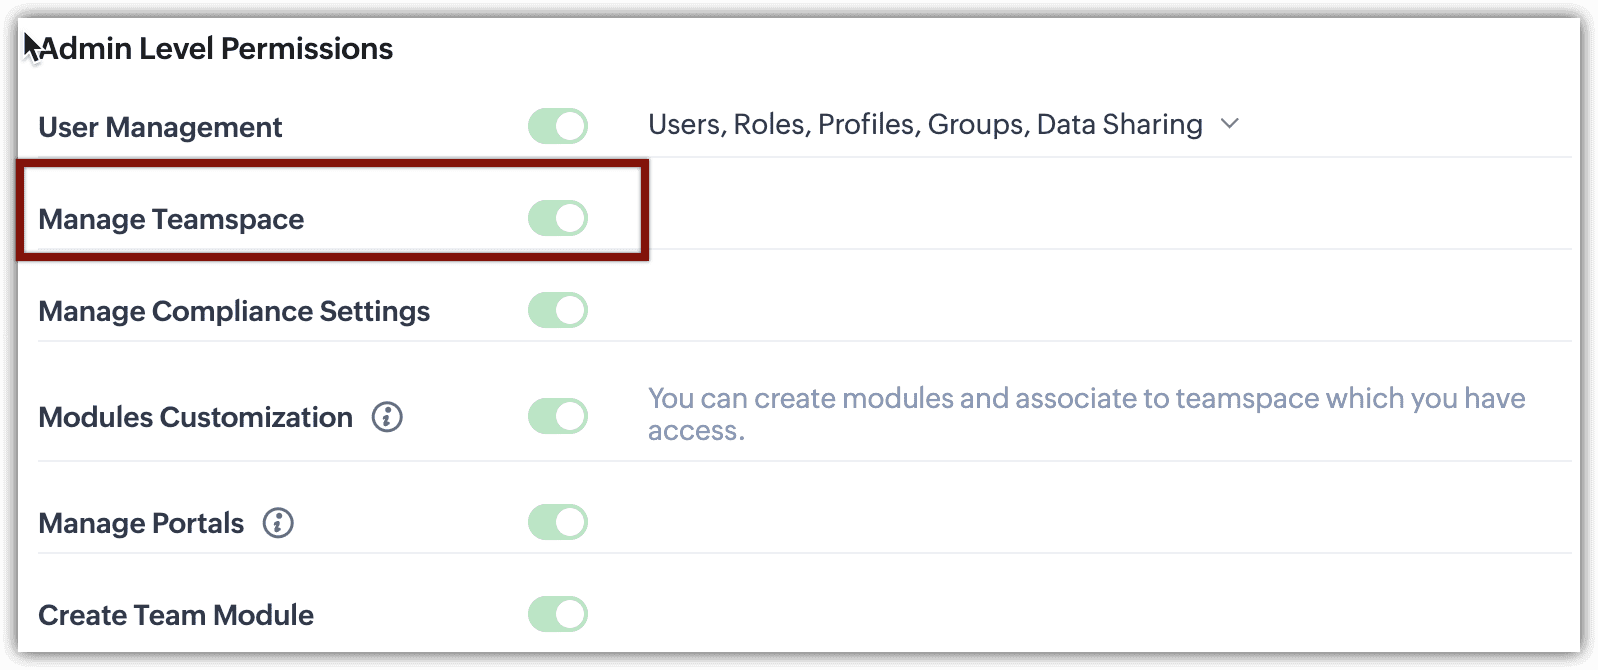Click 'Data Sharing' in the permissions summary
The width and height of the screenshot is (1598, 670).
(1119, 125)
